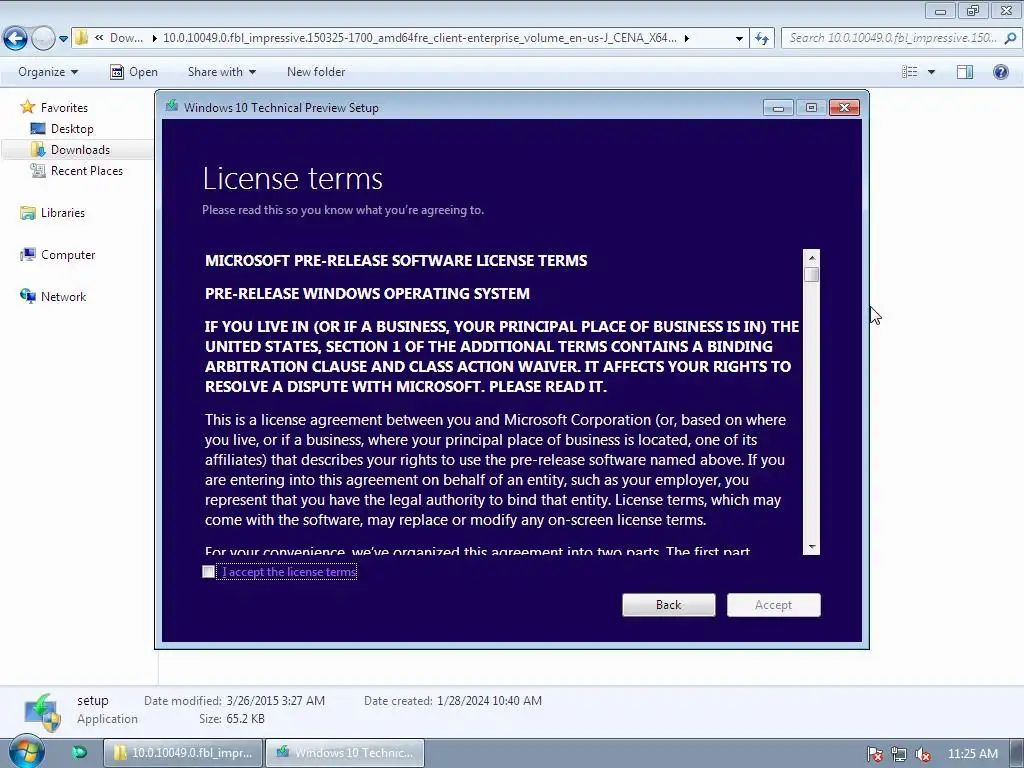Switch to Windows 10 Technical Preview taskbar button
This screenshot has width=1024, height=768.
[345, 753]
